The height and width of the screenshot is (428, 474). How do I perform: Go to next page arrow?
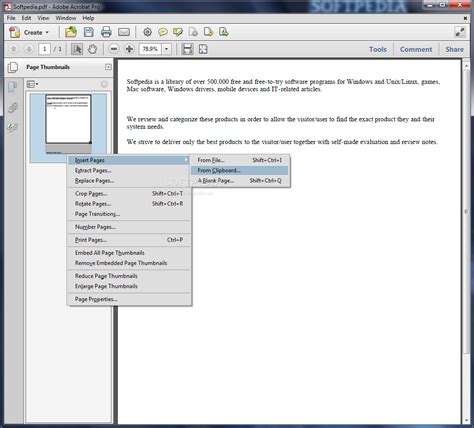(x=29, y=49)
